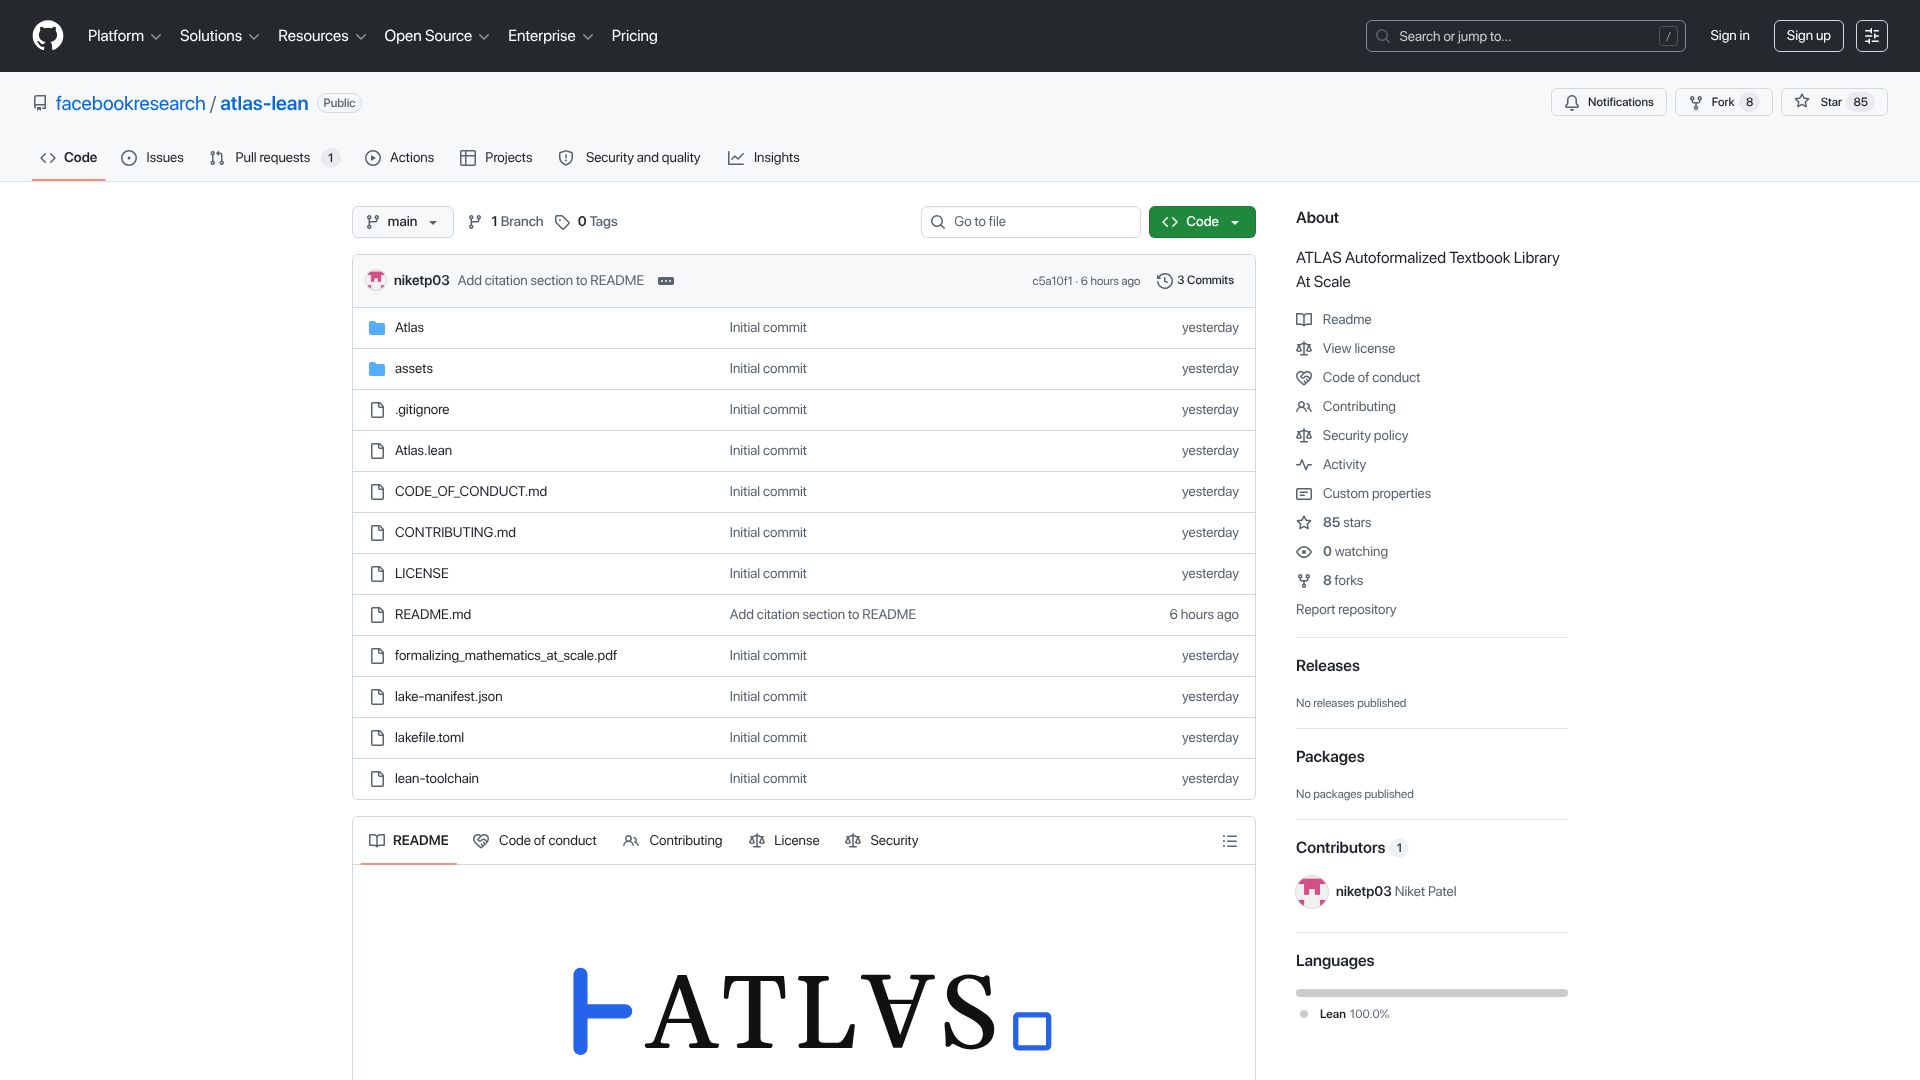This screenshot has height=1080, width=1920.
Task: Switch to the Issues tab
Action: tap(152, 158)
